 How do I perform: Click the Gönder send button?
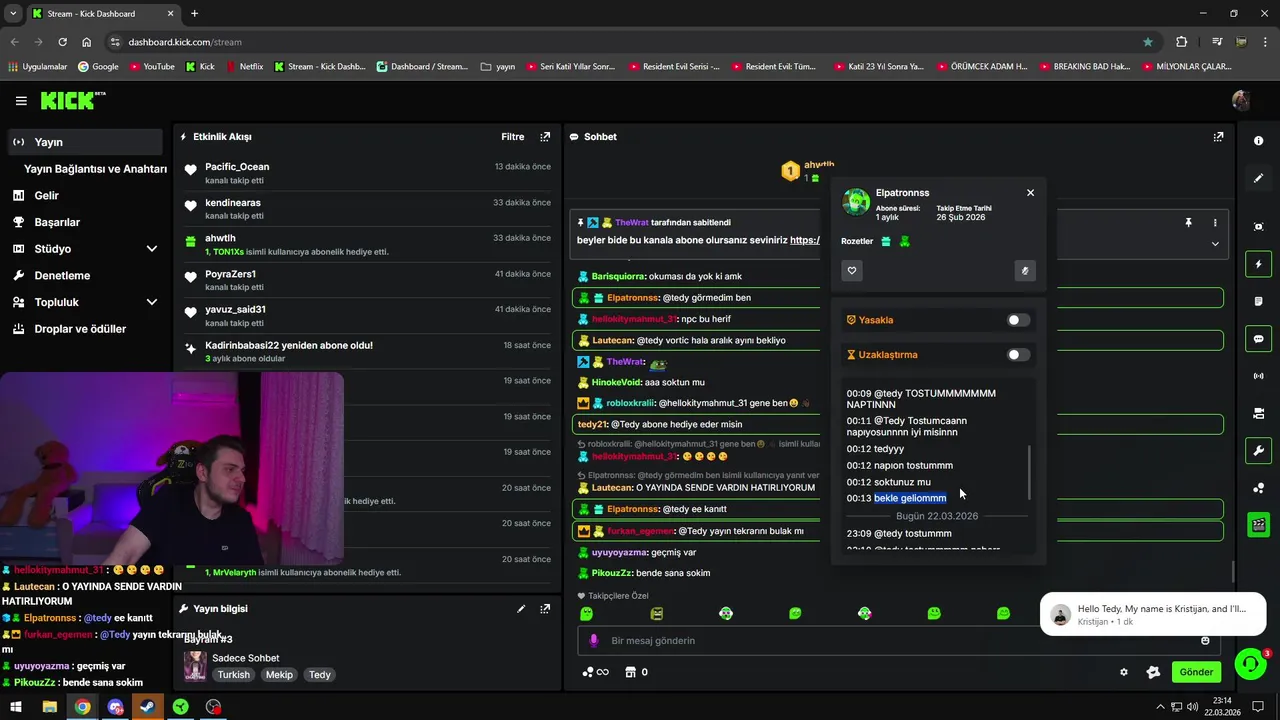pyautogui.click(x=1196, y=672)
